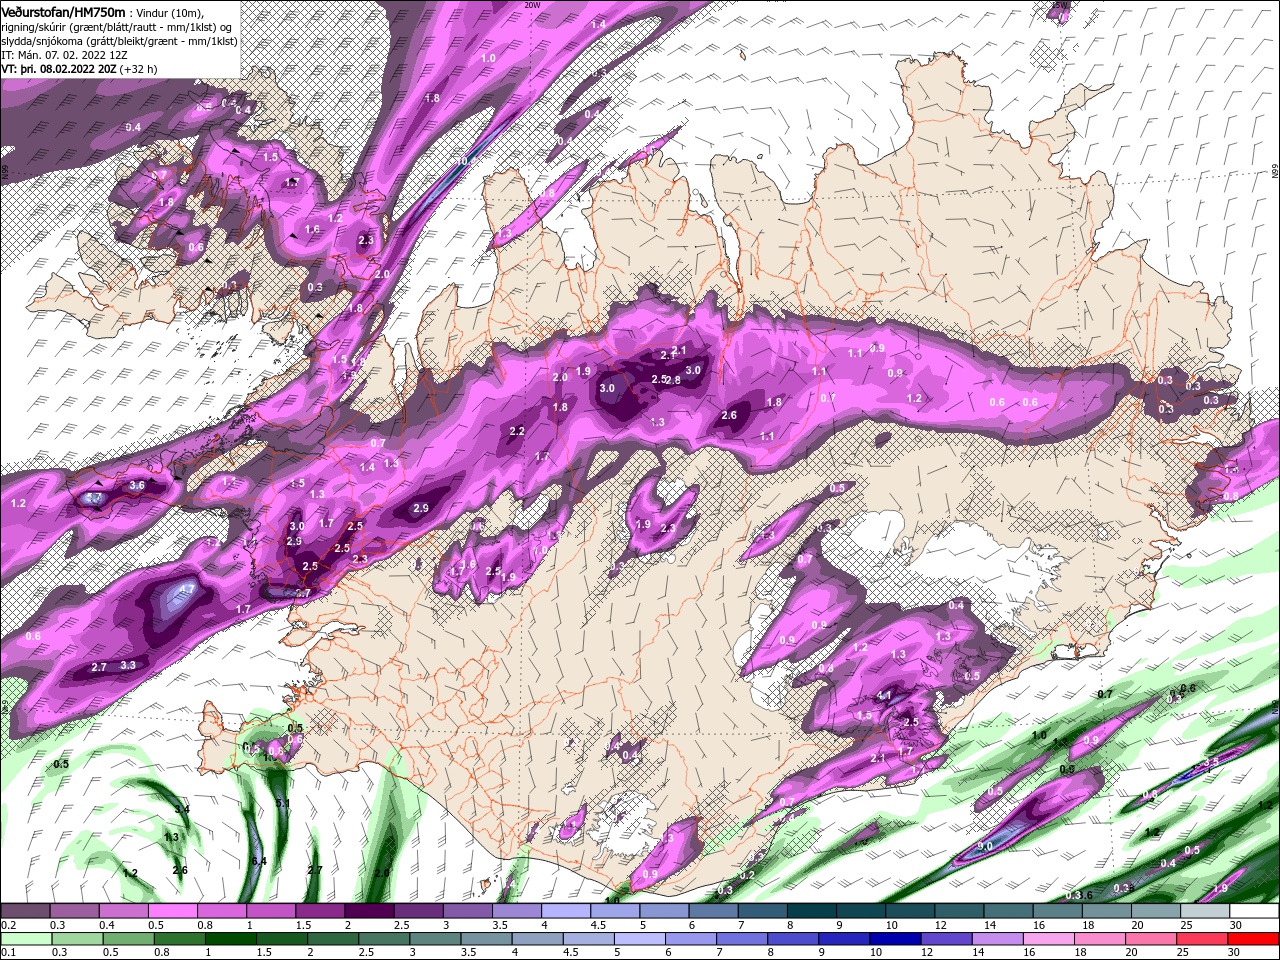Select the dark teal swatch labeled 8 in upper legend
The image size is (1280, 960).
pos(812,911)
